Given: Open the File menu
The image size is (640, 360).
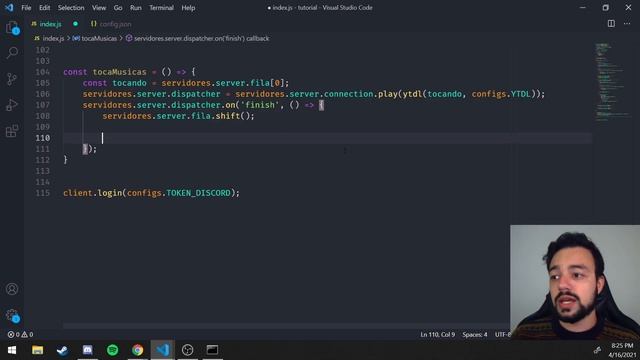Looking at the screenshot, I should (x=26, y=8).
